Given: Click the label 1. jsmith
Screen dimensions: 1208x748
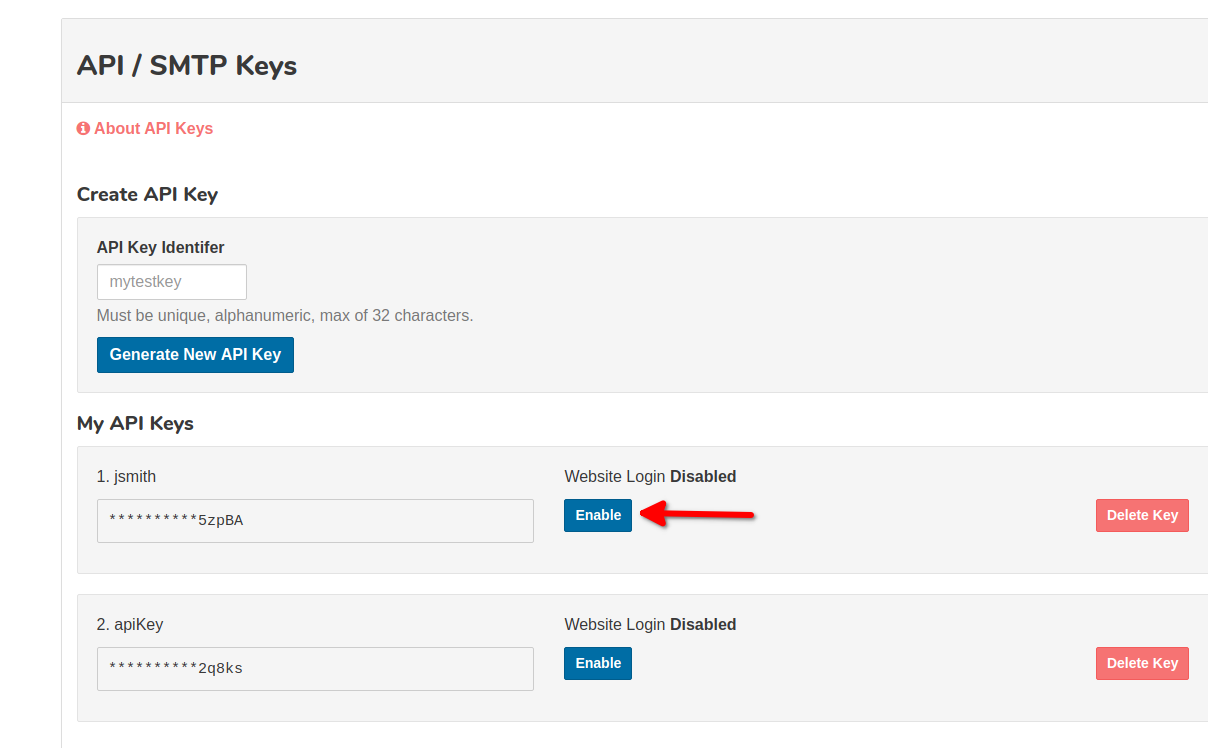Looking at the screenshot, I should [126, 476].
